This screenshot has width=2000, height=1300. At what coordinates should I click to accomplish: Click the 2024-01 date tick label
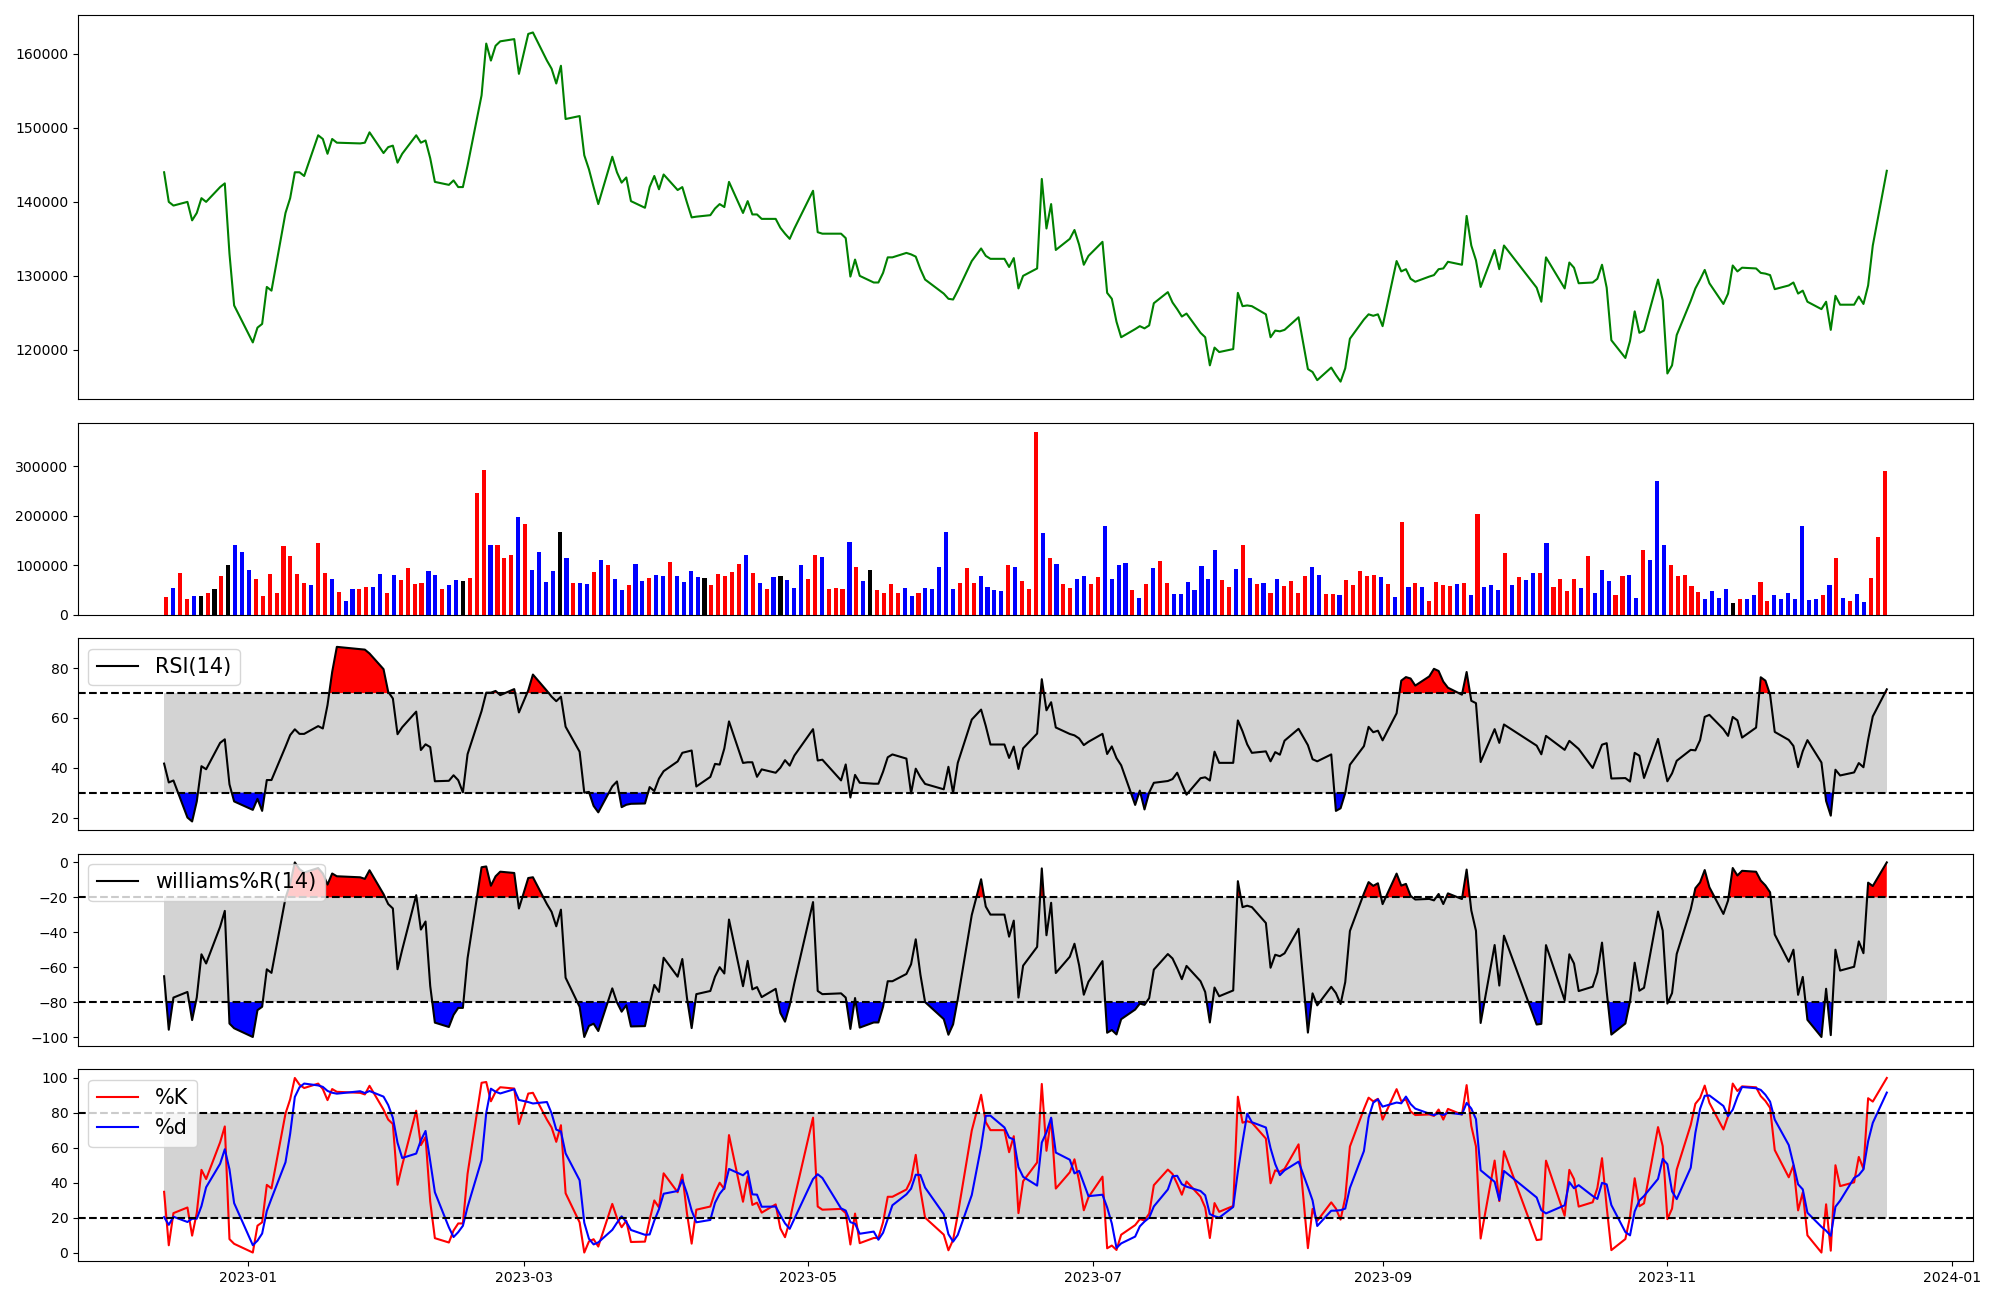coord(1951,1277)
